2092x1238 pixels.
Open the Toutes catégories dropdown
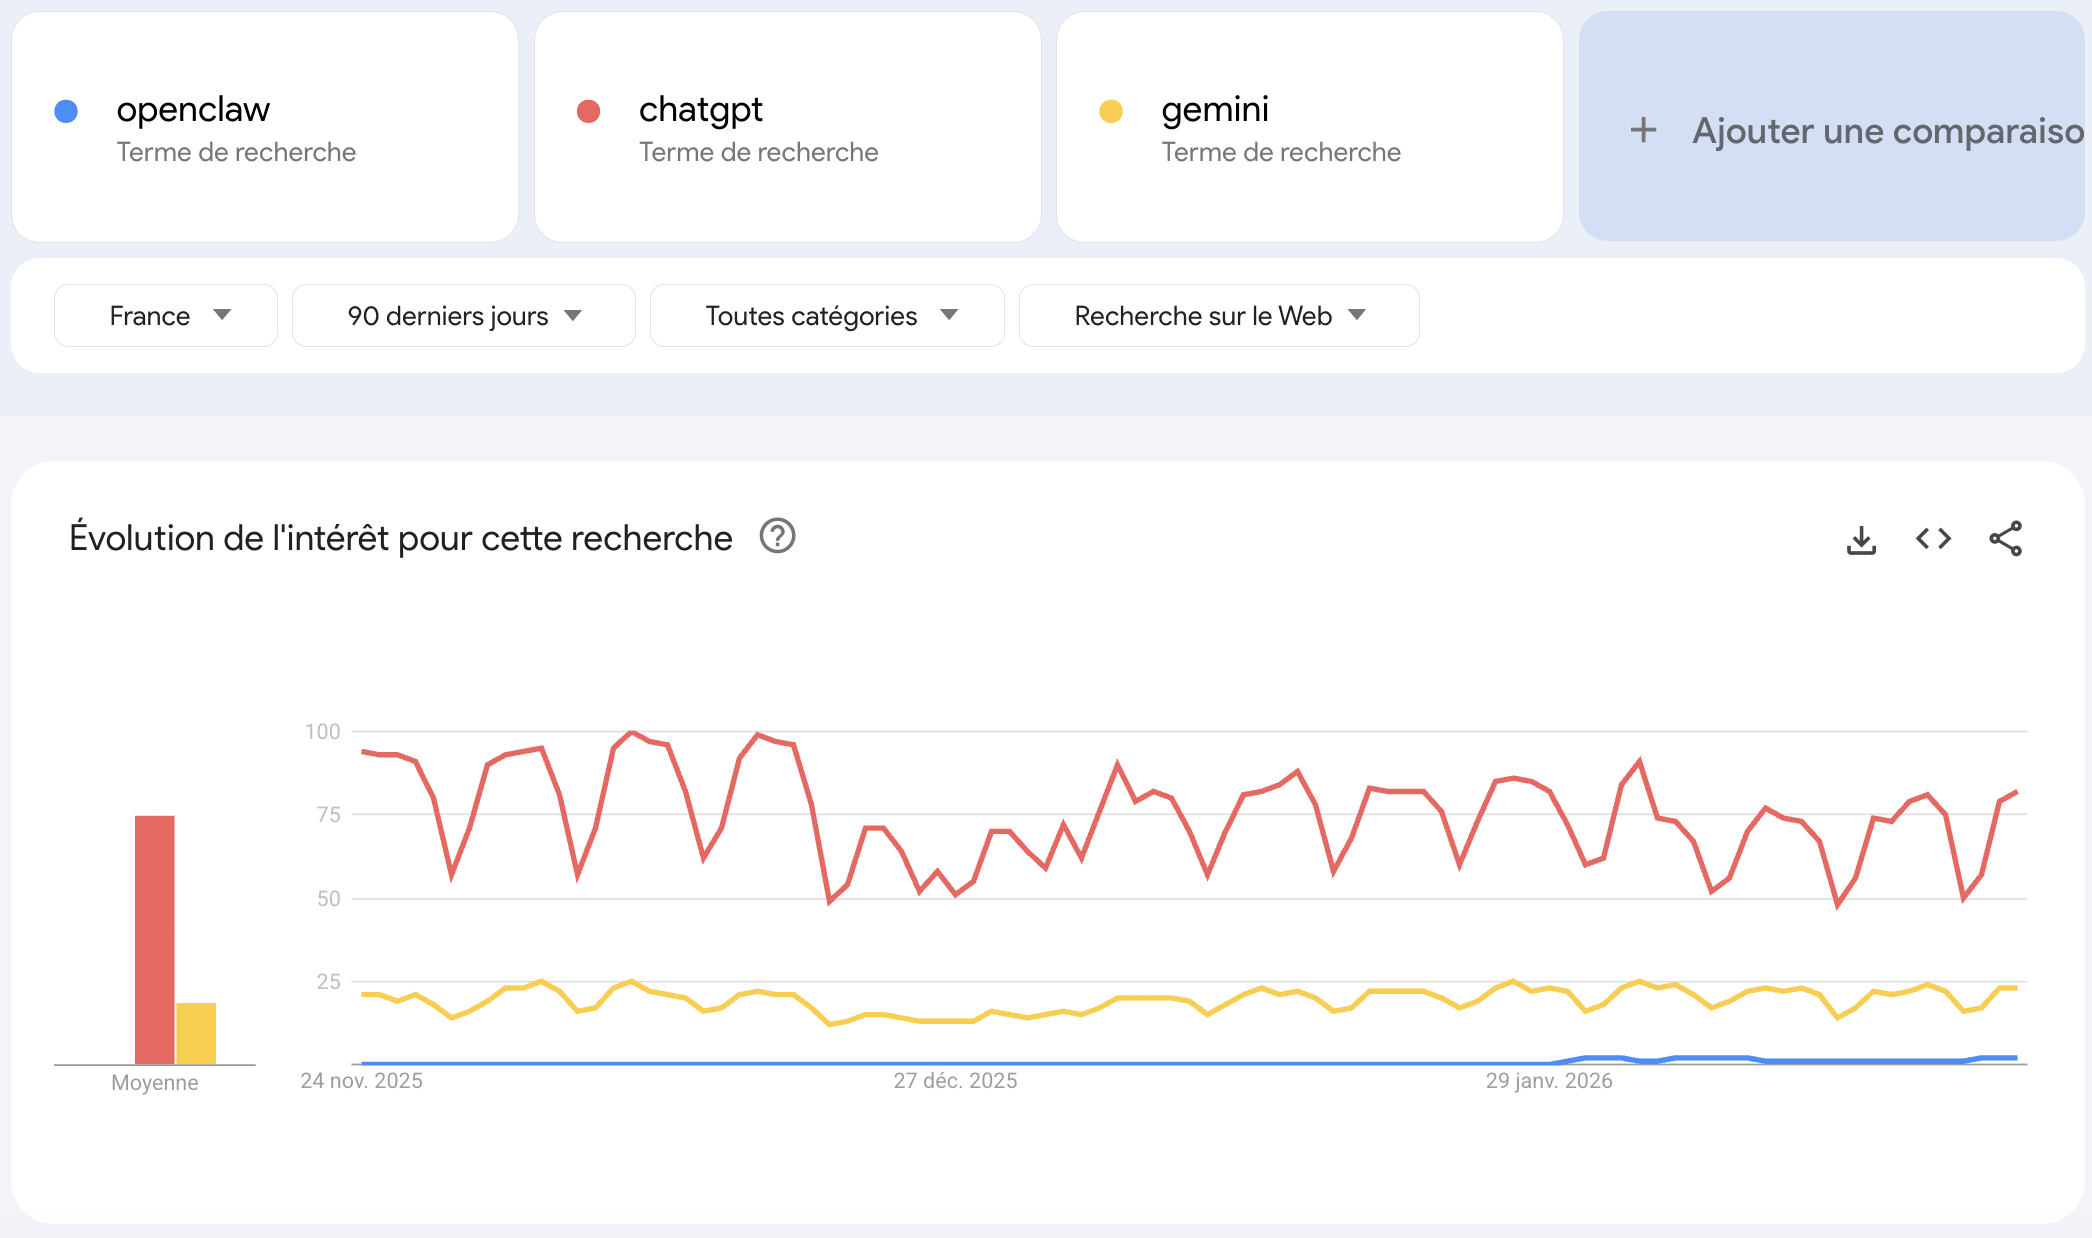[827, 316]
